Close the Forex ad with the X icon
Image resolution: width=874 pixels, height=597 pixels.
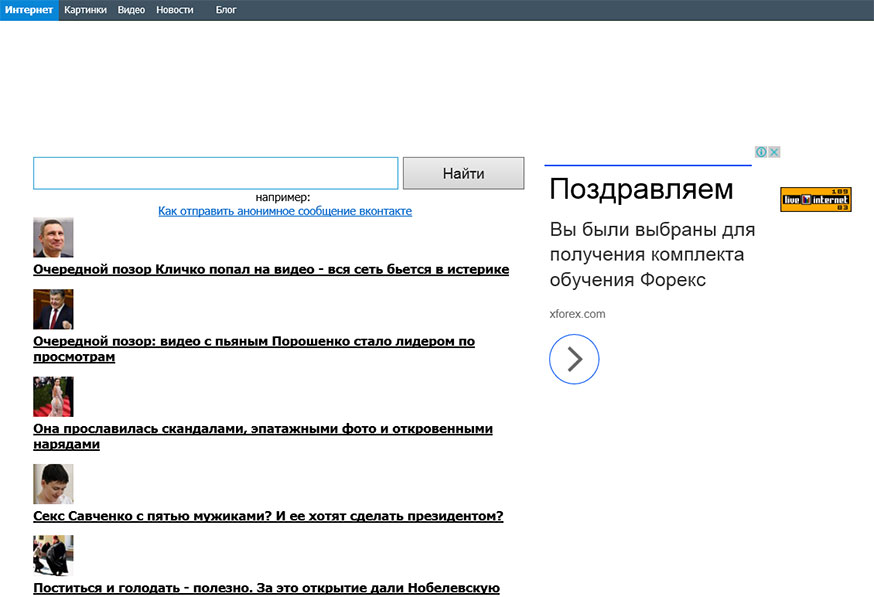(774, 152)
